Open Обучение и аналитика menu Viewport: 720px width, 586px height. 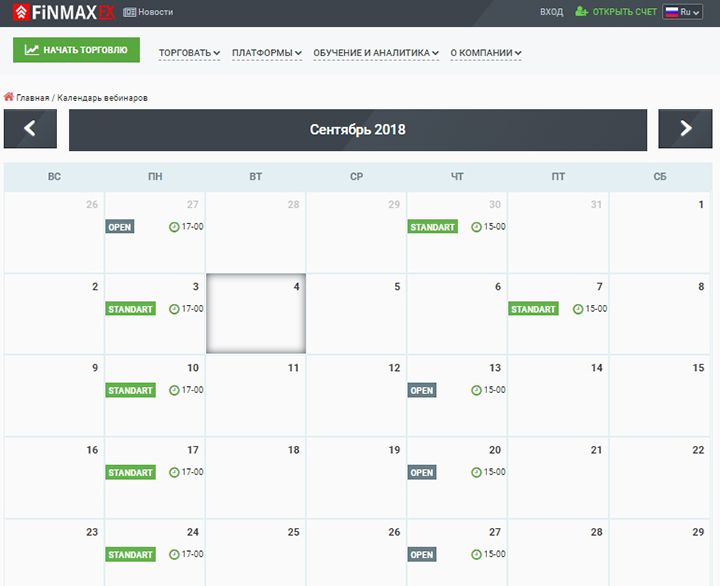[375, 53]
